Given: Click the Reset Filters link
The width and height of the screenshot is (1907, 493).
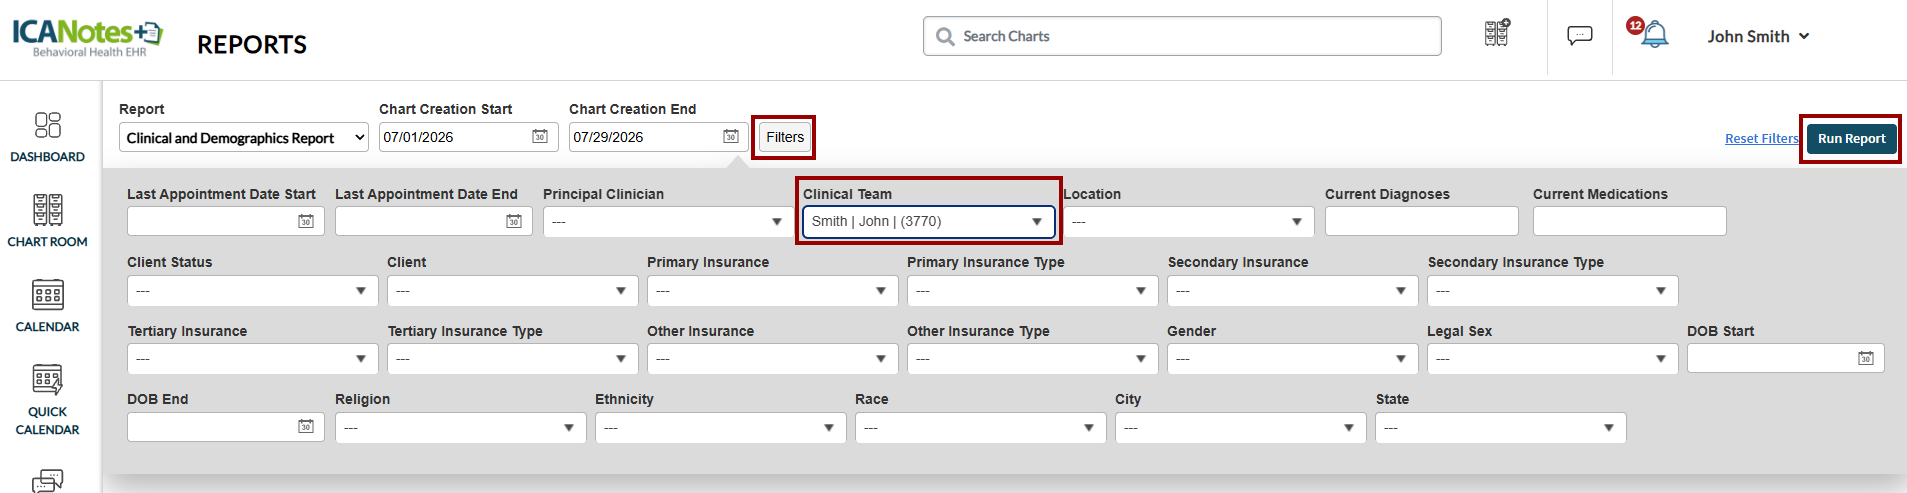Looking at the screenshot, I should (1761, 139).
